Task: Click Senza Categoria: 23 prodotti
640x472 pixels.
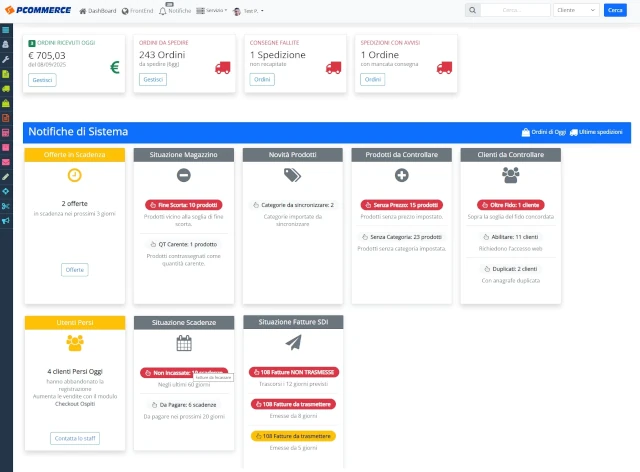Action: point(402,237)
